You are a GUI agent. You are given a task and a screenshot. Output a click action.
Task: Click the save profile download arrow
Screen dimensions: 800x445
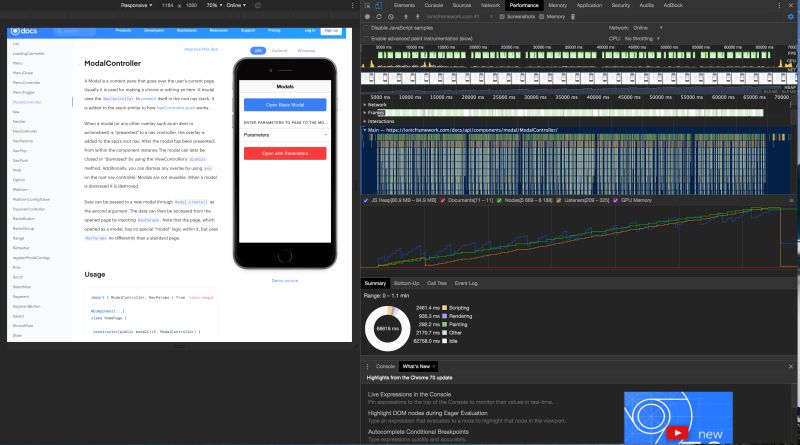click(x=417, y=16)
